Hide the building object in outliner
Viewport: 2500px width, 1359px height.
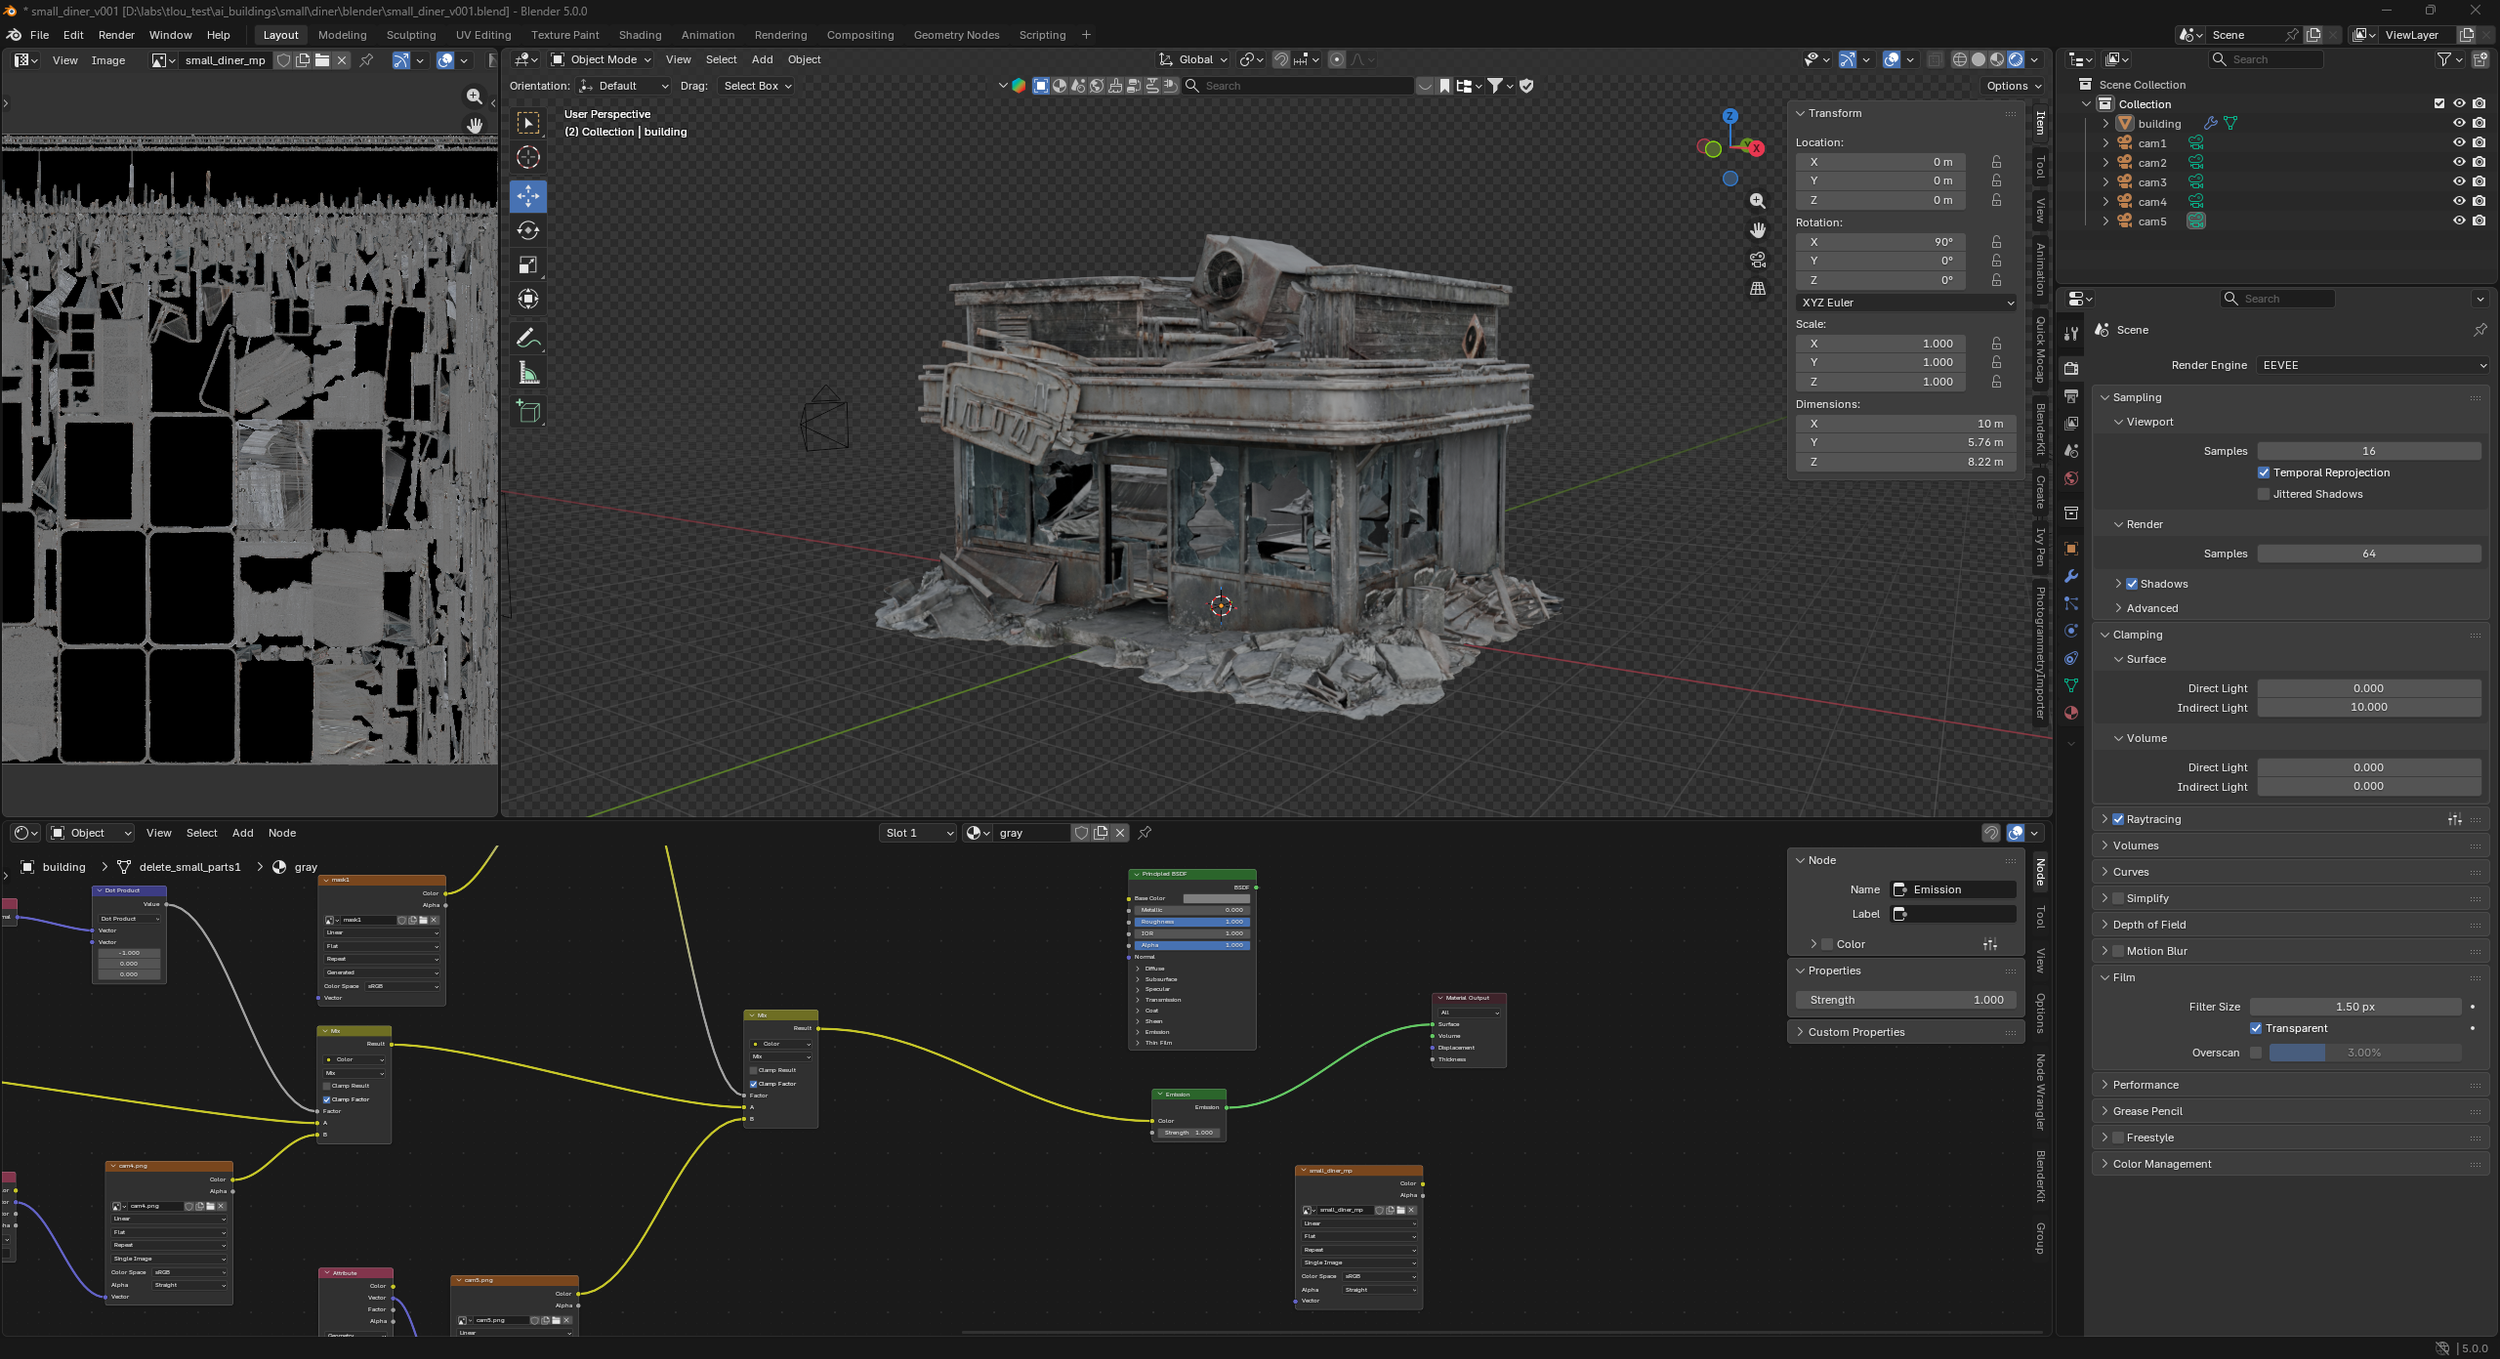[x=2459, y=123]
